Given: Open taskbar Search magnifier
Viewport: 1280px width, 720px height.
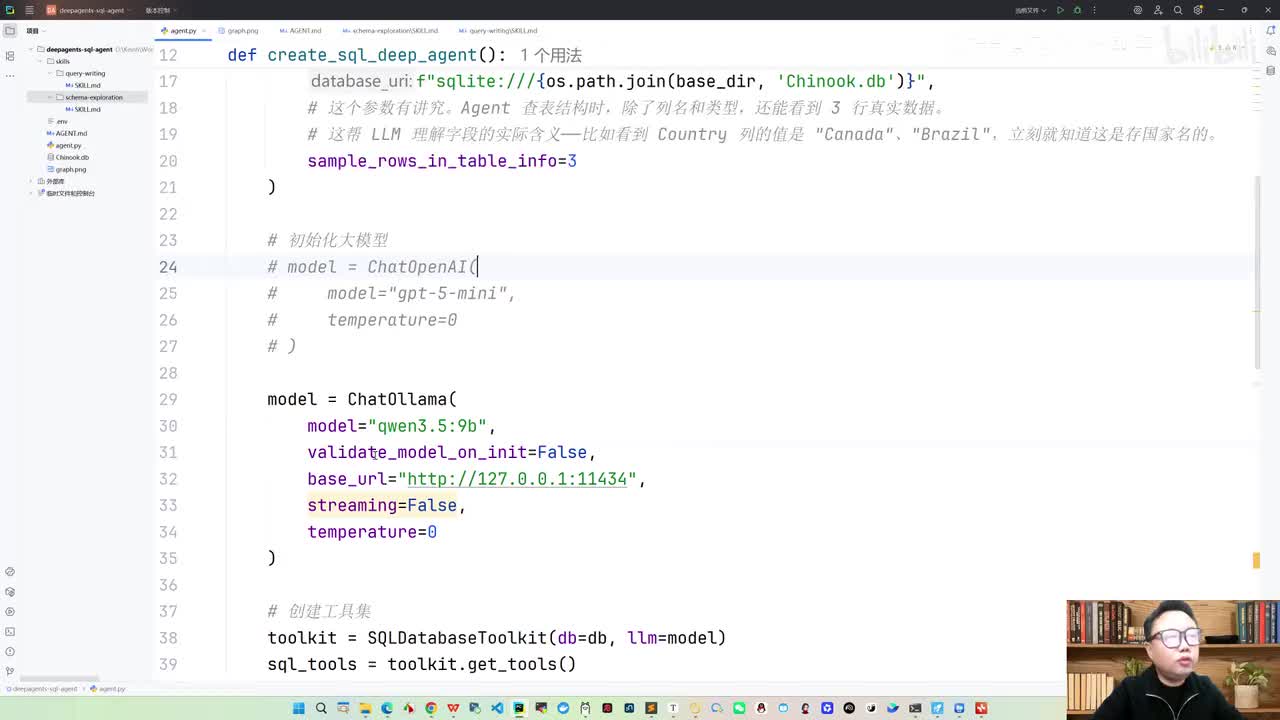Looking at the screenshot, I should pos(321,708).
